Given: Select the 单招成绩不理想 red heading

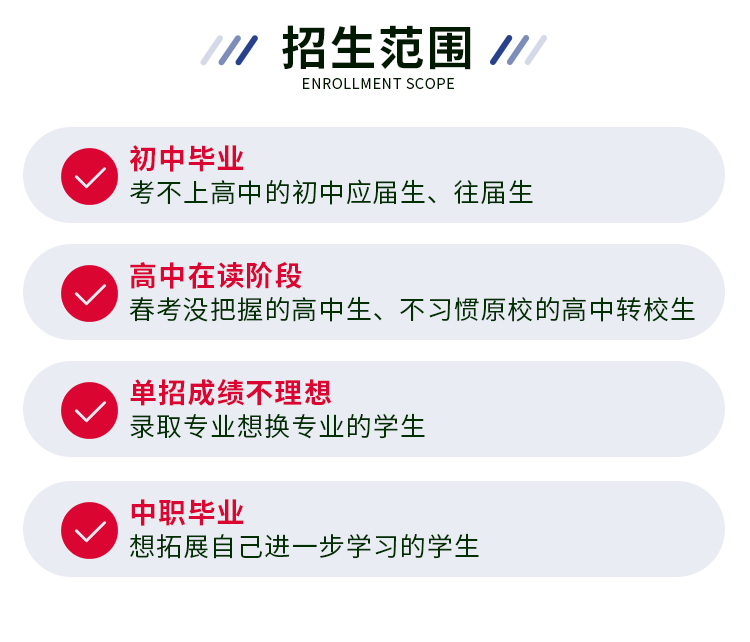Looking at the screenshot, I should click(x=231, y=392).
